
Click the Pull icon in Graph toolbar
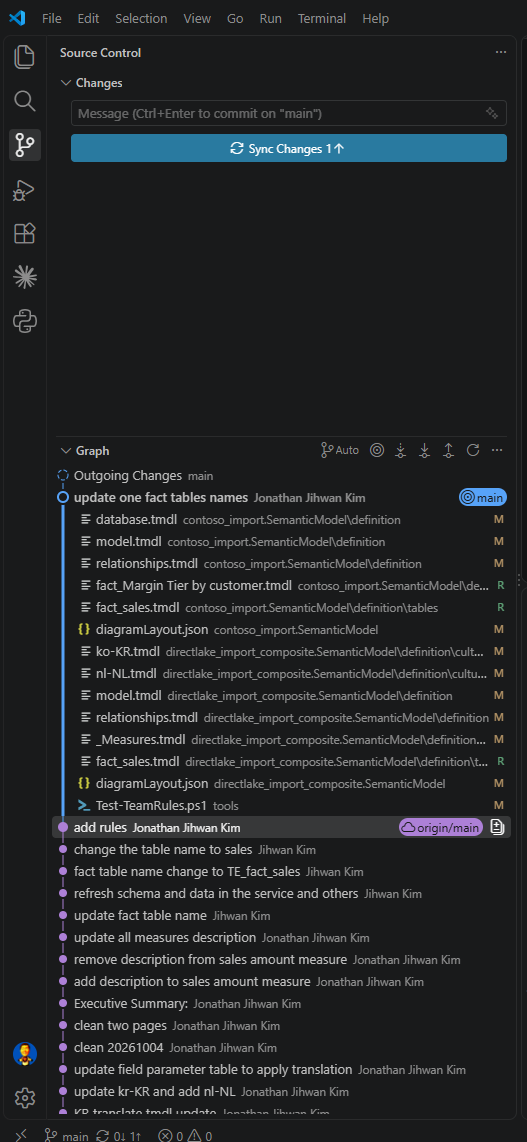tap(424, 450)
